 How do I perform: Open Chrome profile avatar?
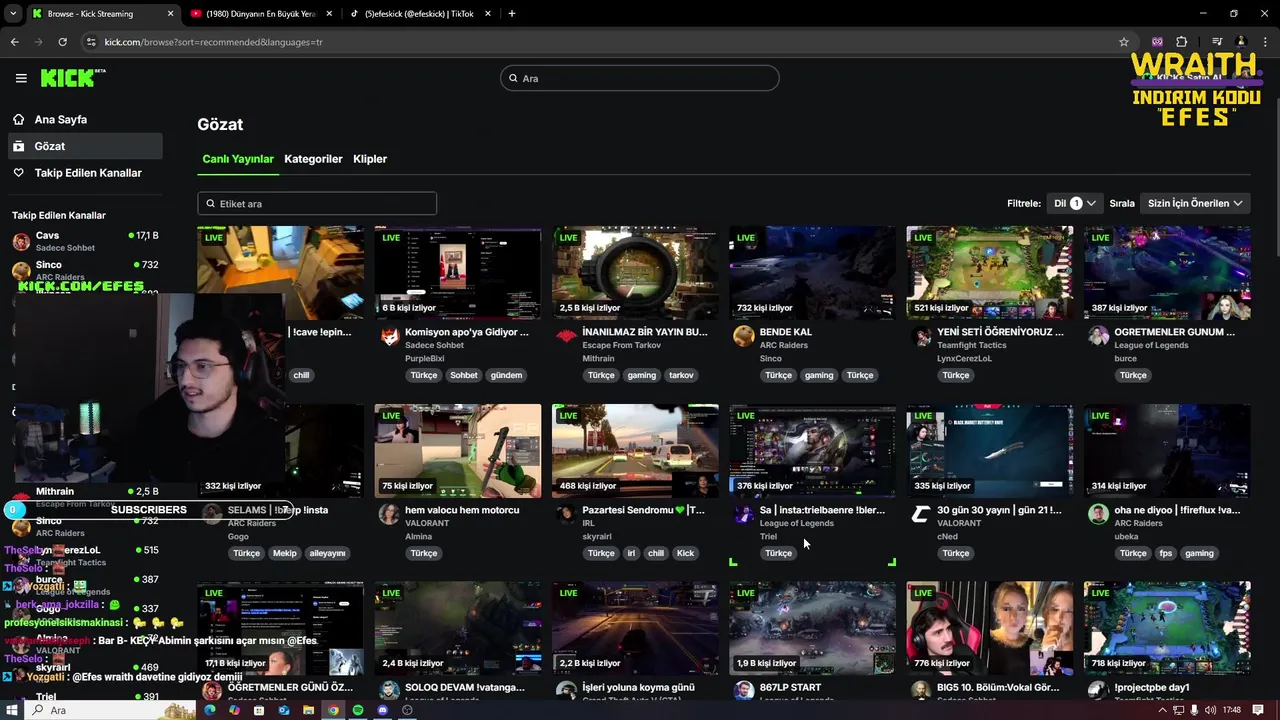coord(1241,42)
